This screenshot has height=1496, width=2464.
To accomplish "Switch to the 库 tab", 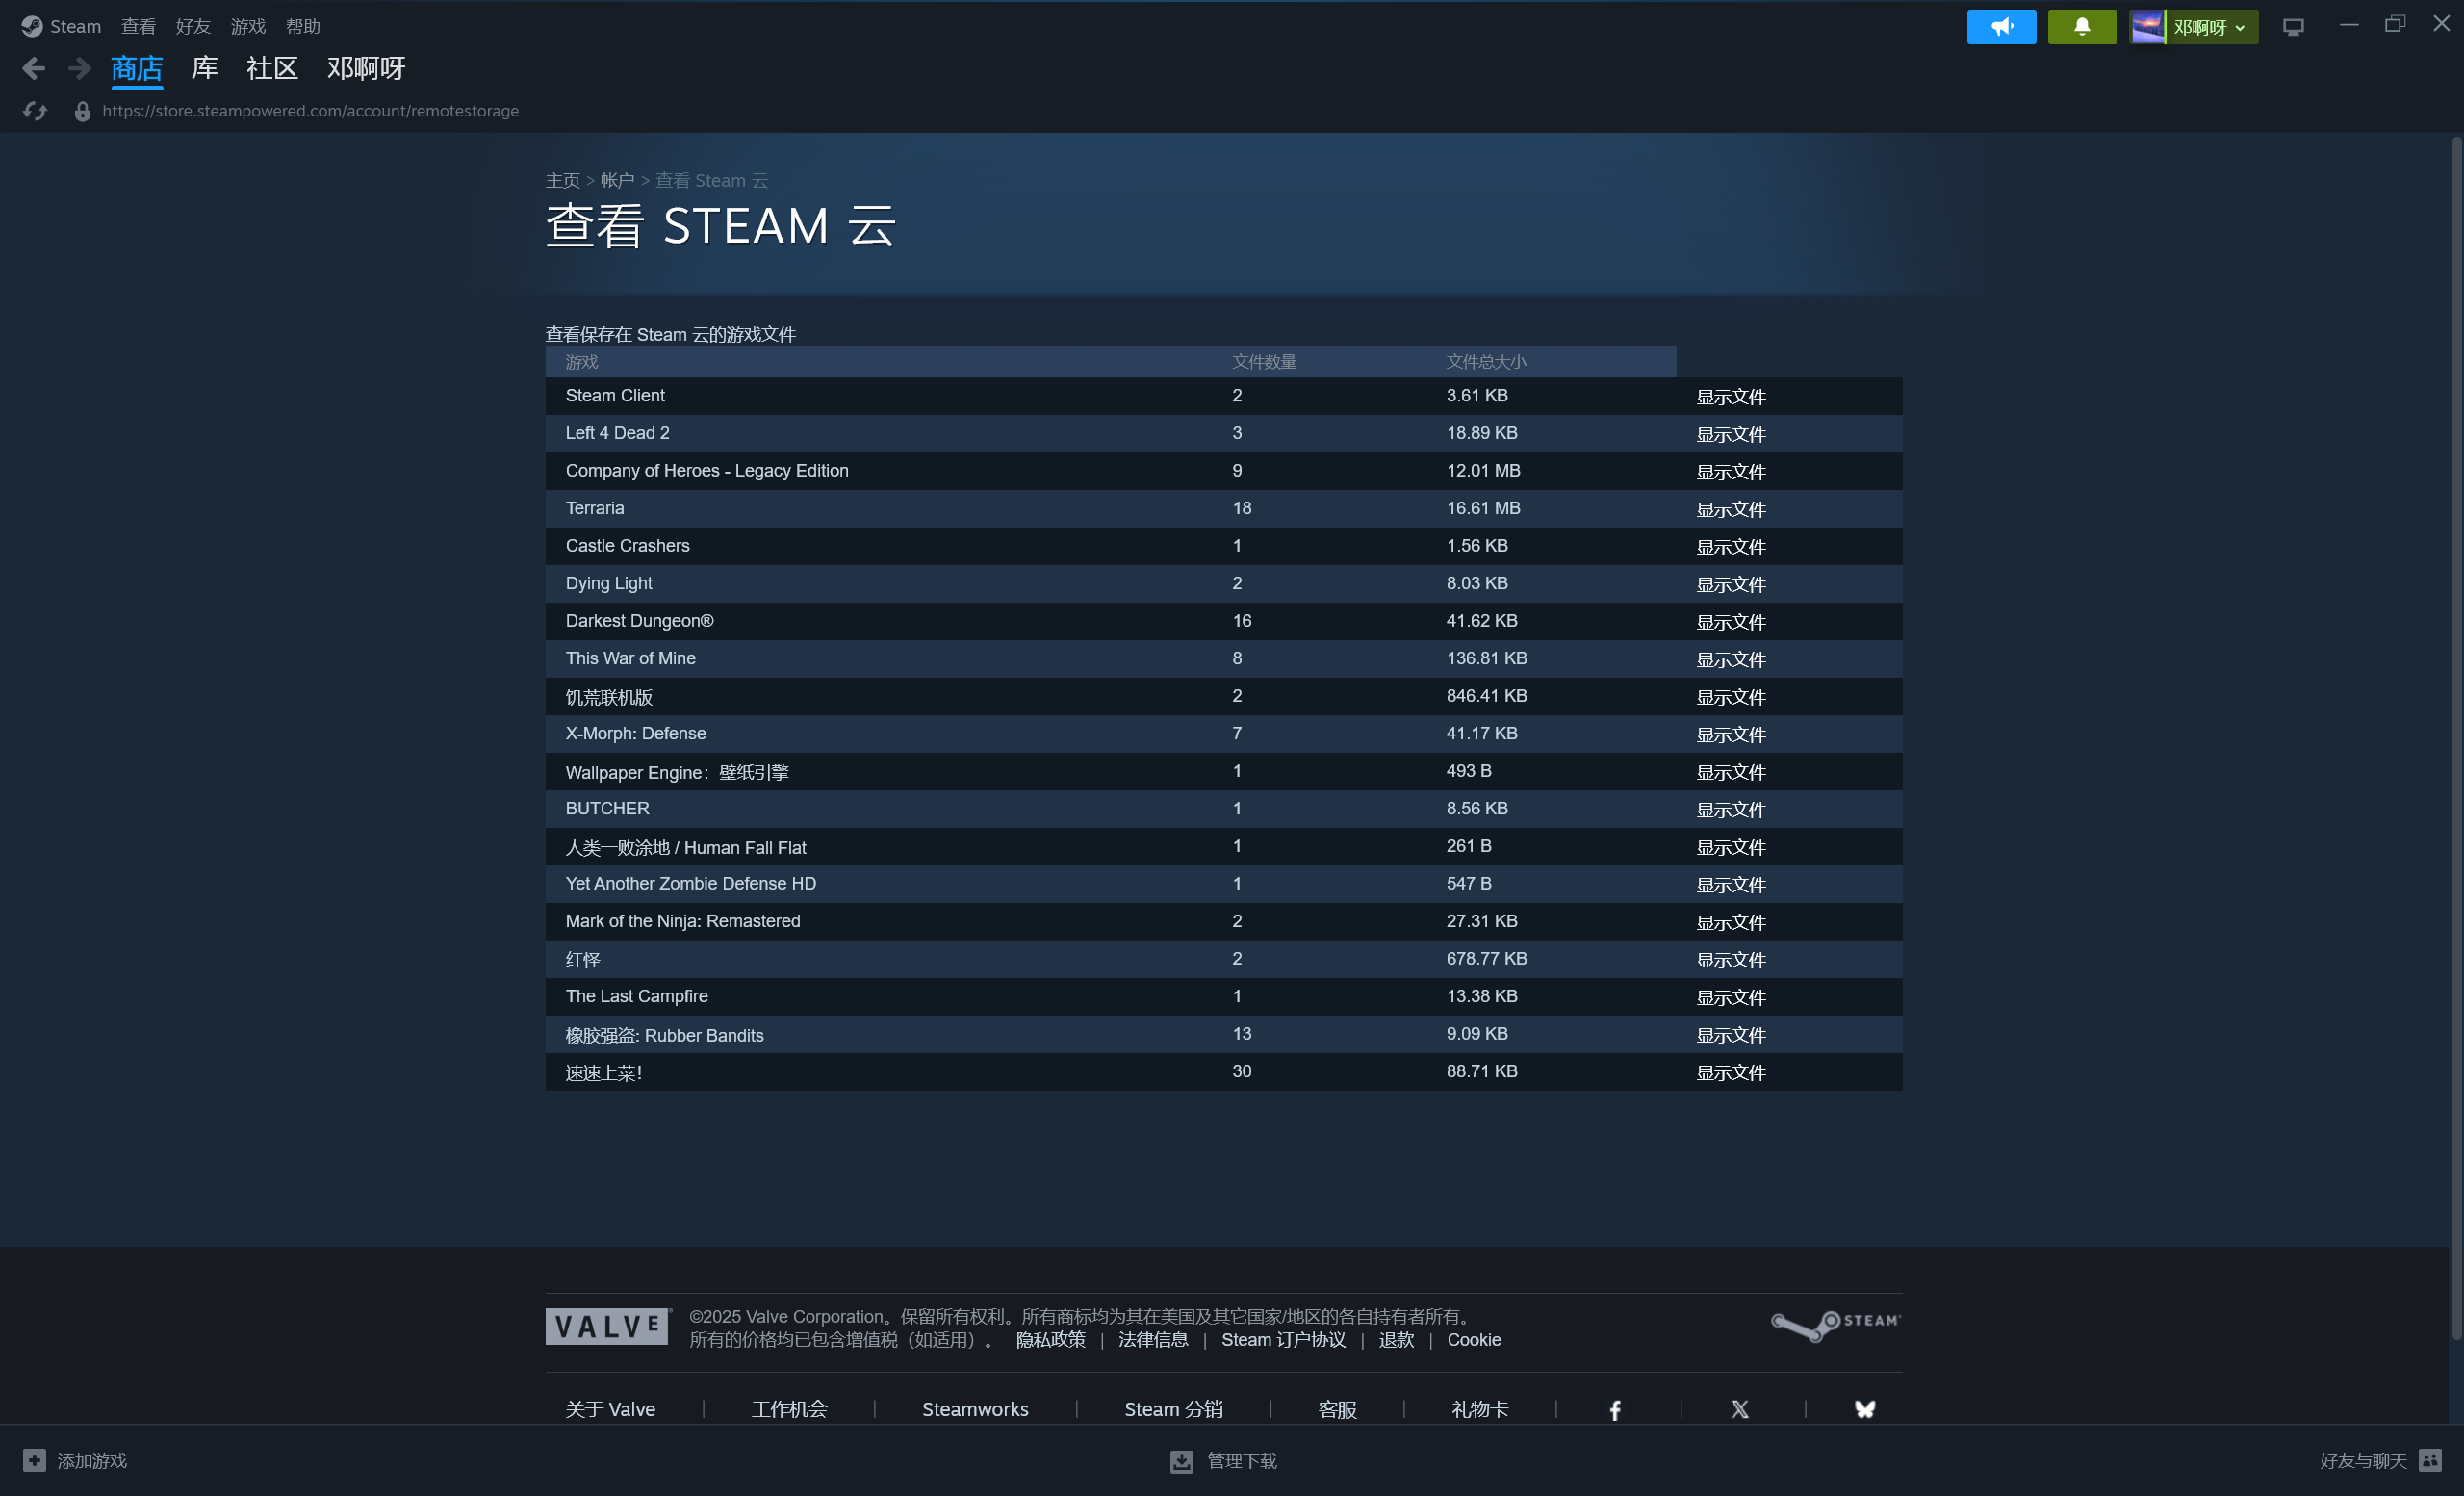I will 205,68.
